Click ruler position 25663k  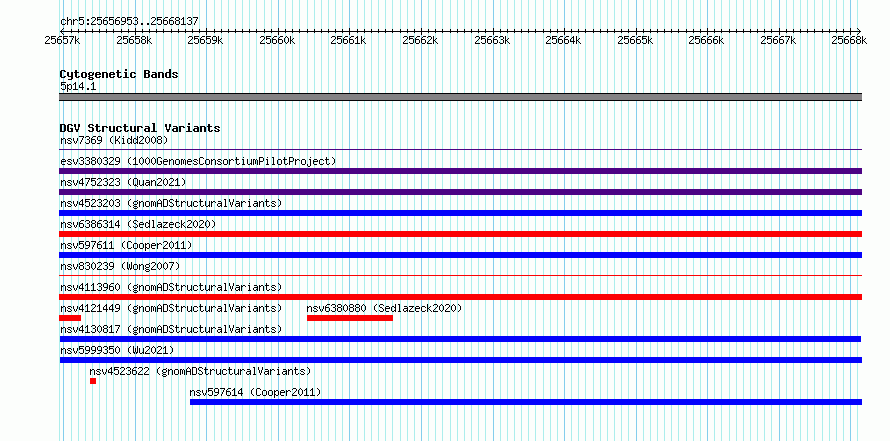point(492,40)
